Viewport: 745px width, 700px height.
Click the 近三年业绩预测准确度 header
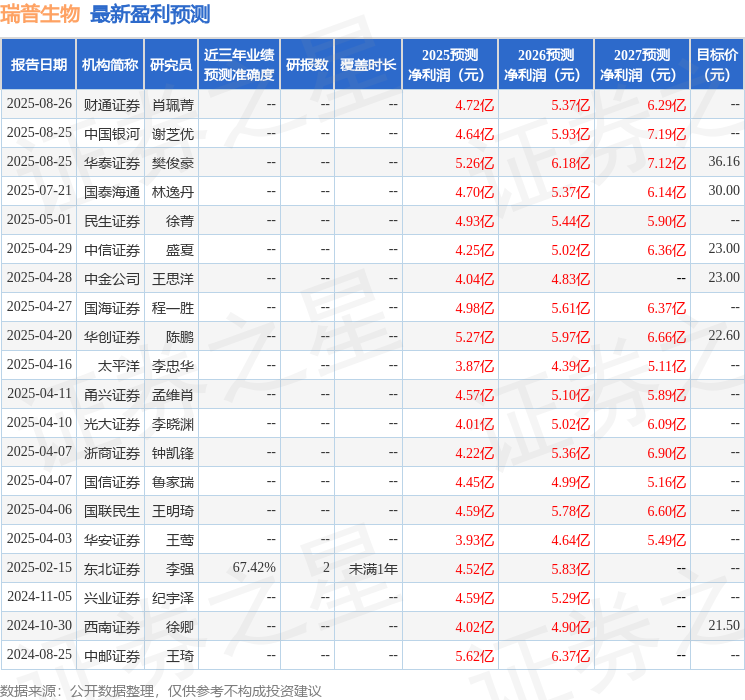point(239,65)
